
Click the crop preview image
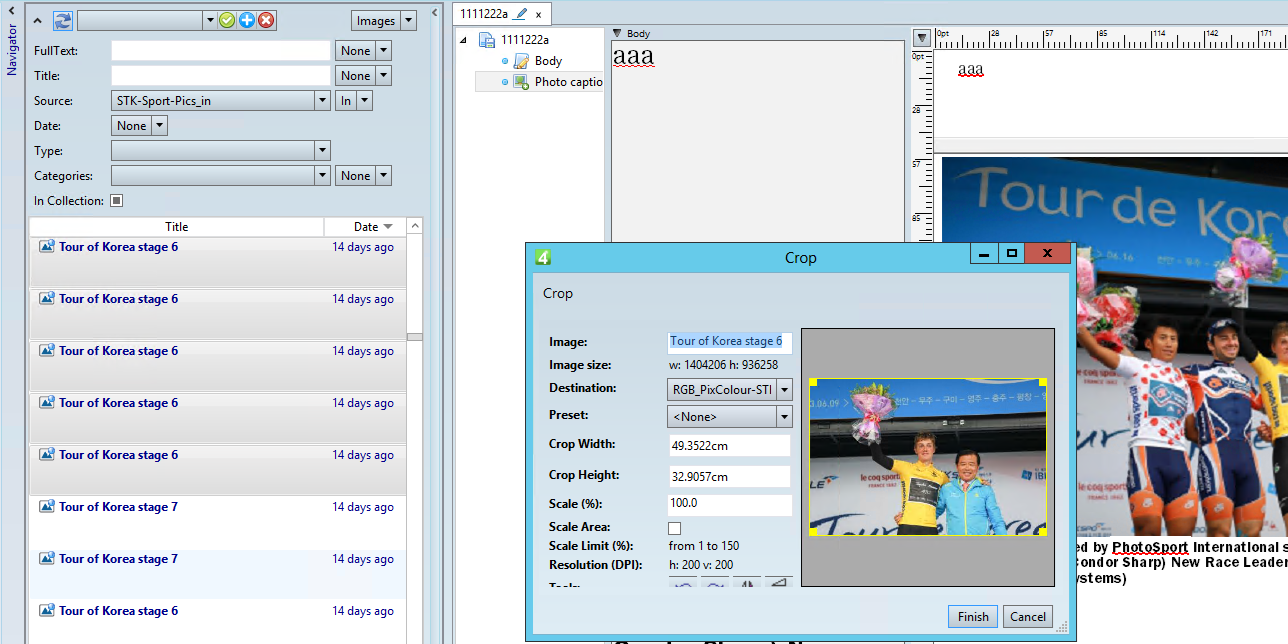(928, 457)
